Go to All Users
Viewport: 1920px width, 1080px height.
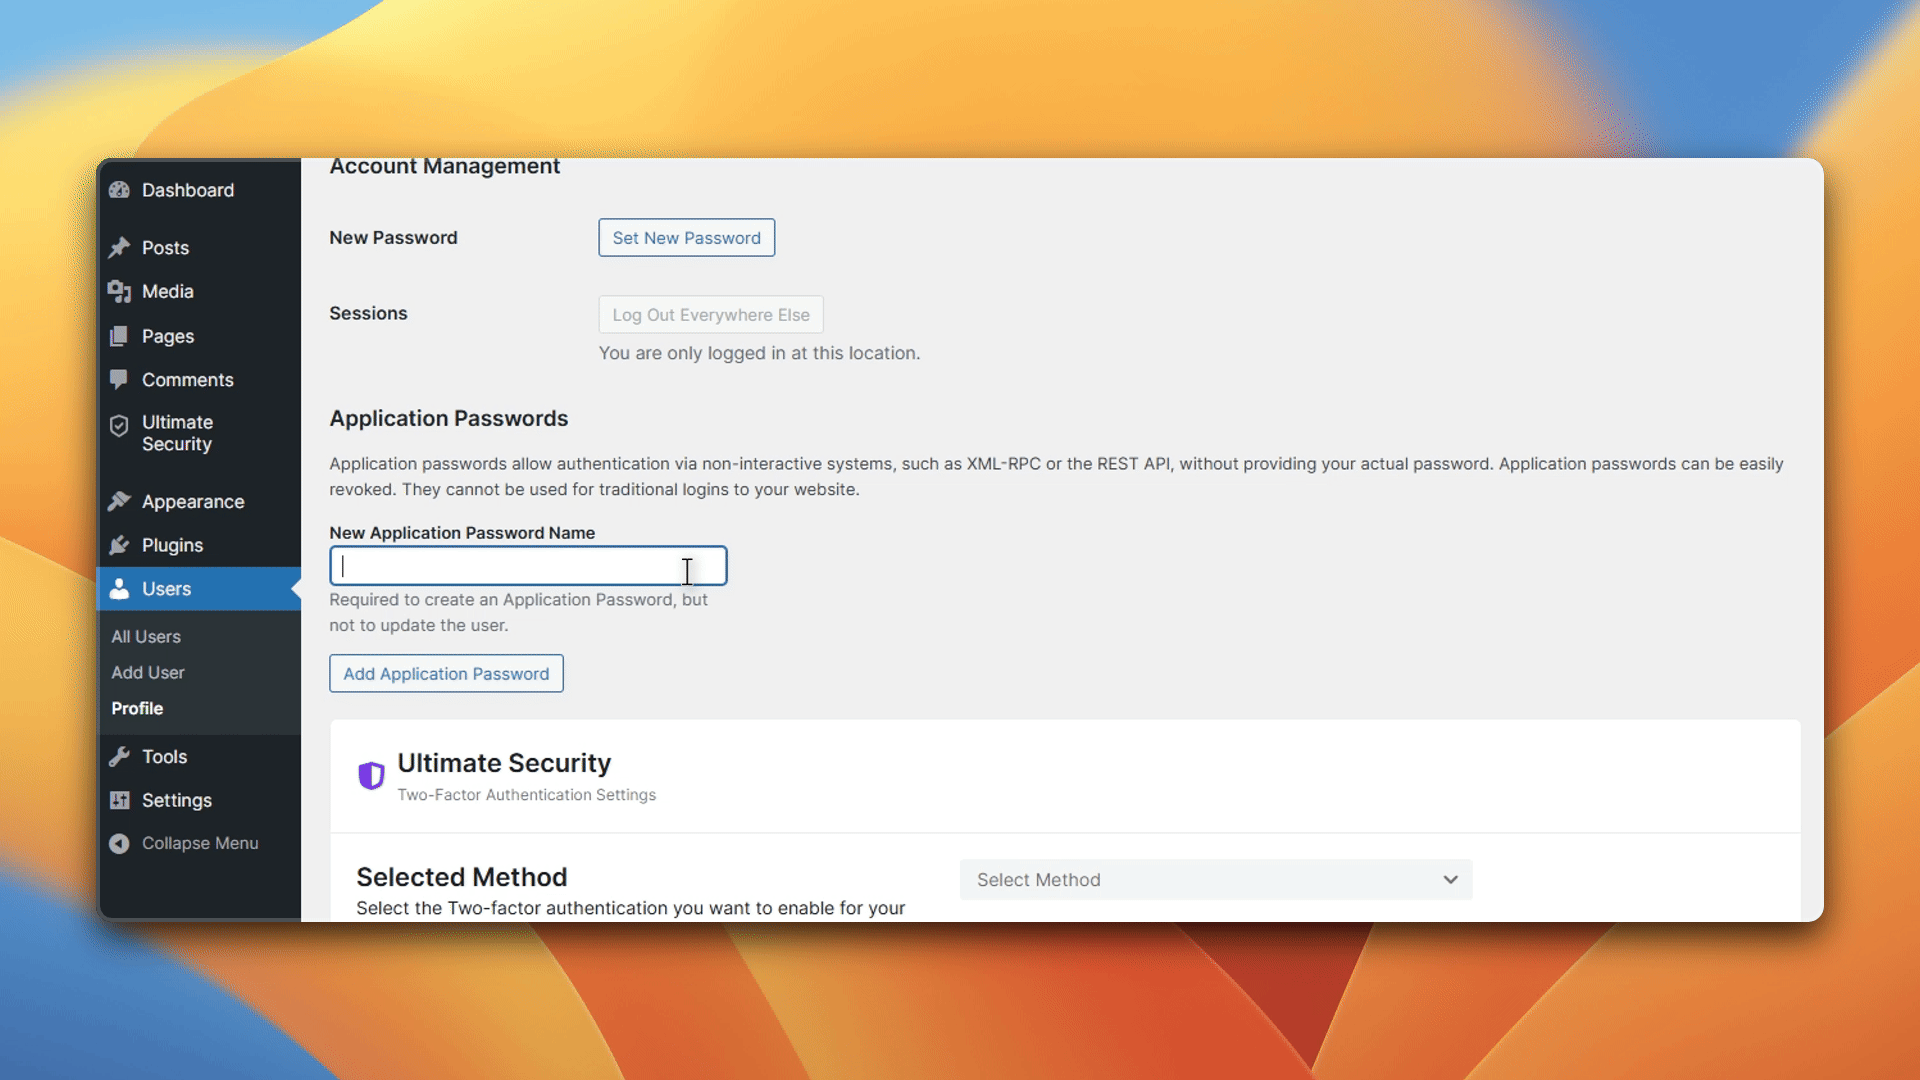tap(146, 636)
